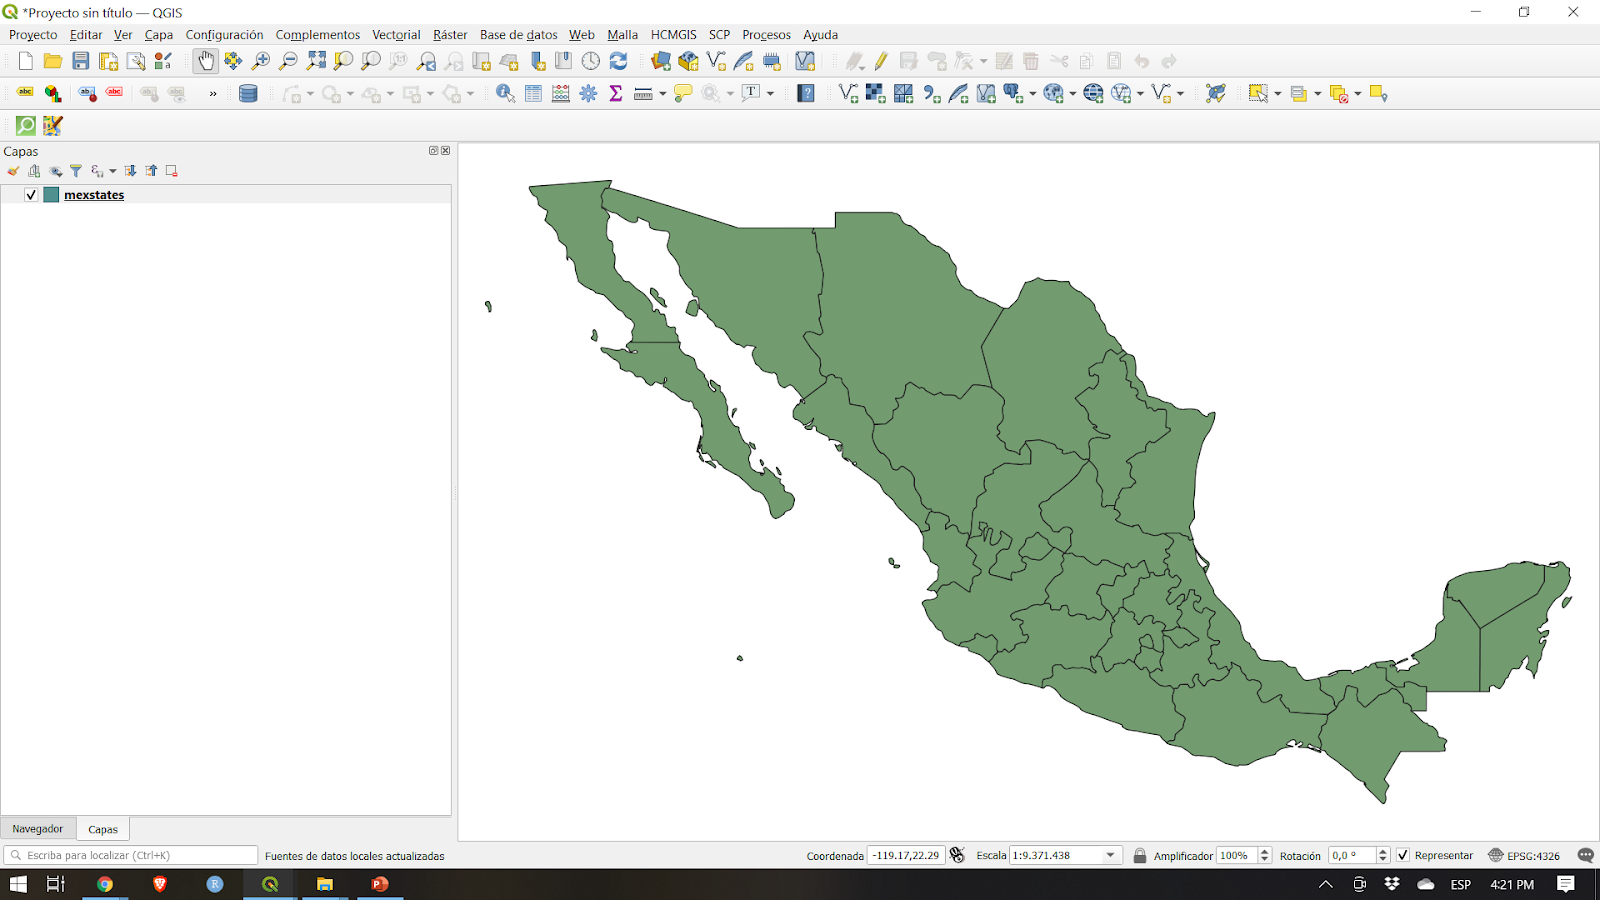Screen dimensions: 1600x900
Task: Show statistical summary with the sigma icon
Action: pyautogui.click(x=616, y=94)
